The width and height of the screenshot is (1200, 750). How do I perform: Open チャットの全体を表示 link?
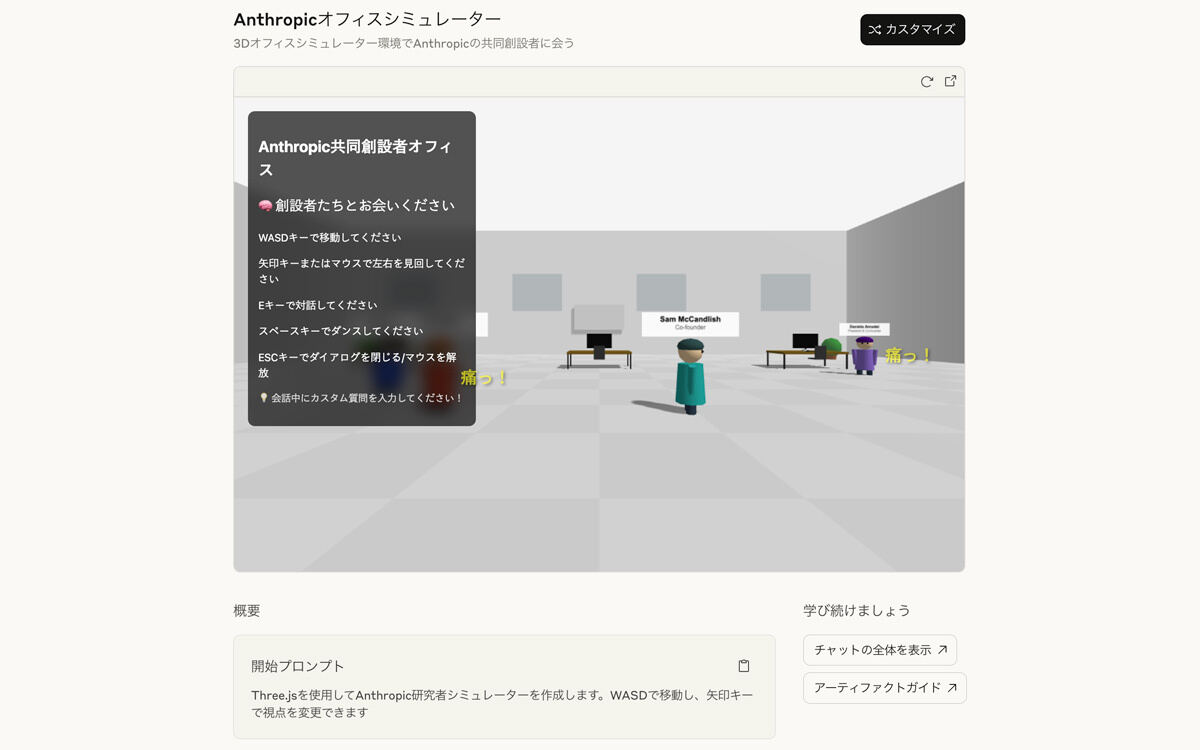(880, 650)
